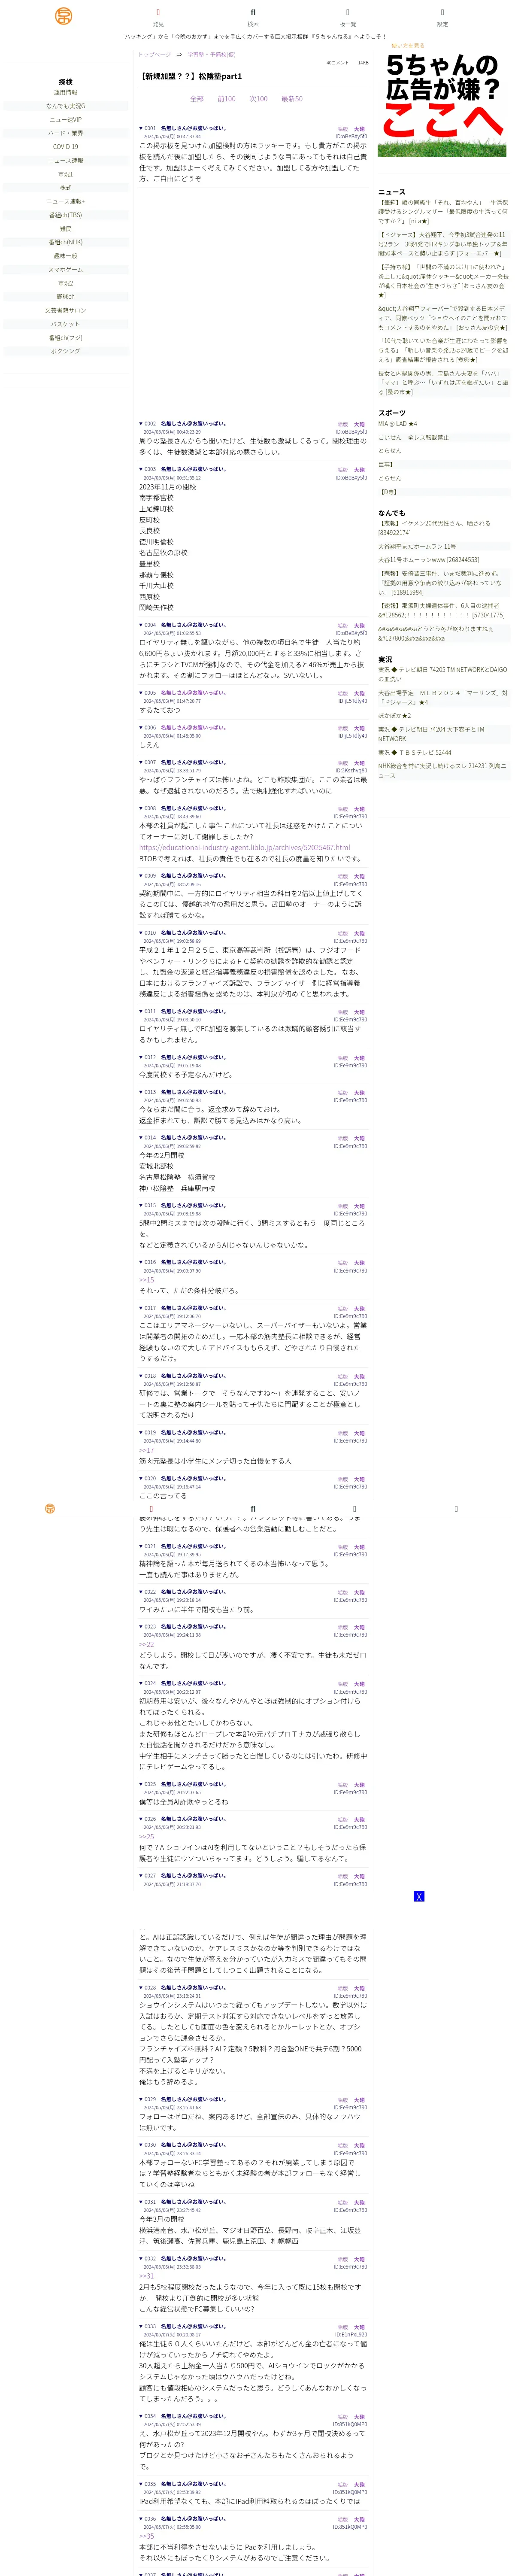Open the なんでも実況G board
The height and width of the screenshot is (2576, 515).
(66, 106)
